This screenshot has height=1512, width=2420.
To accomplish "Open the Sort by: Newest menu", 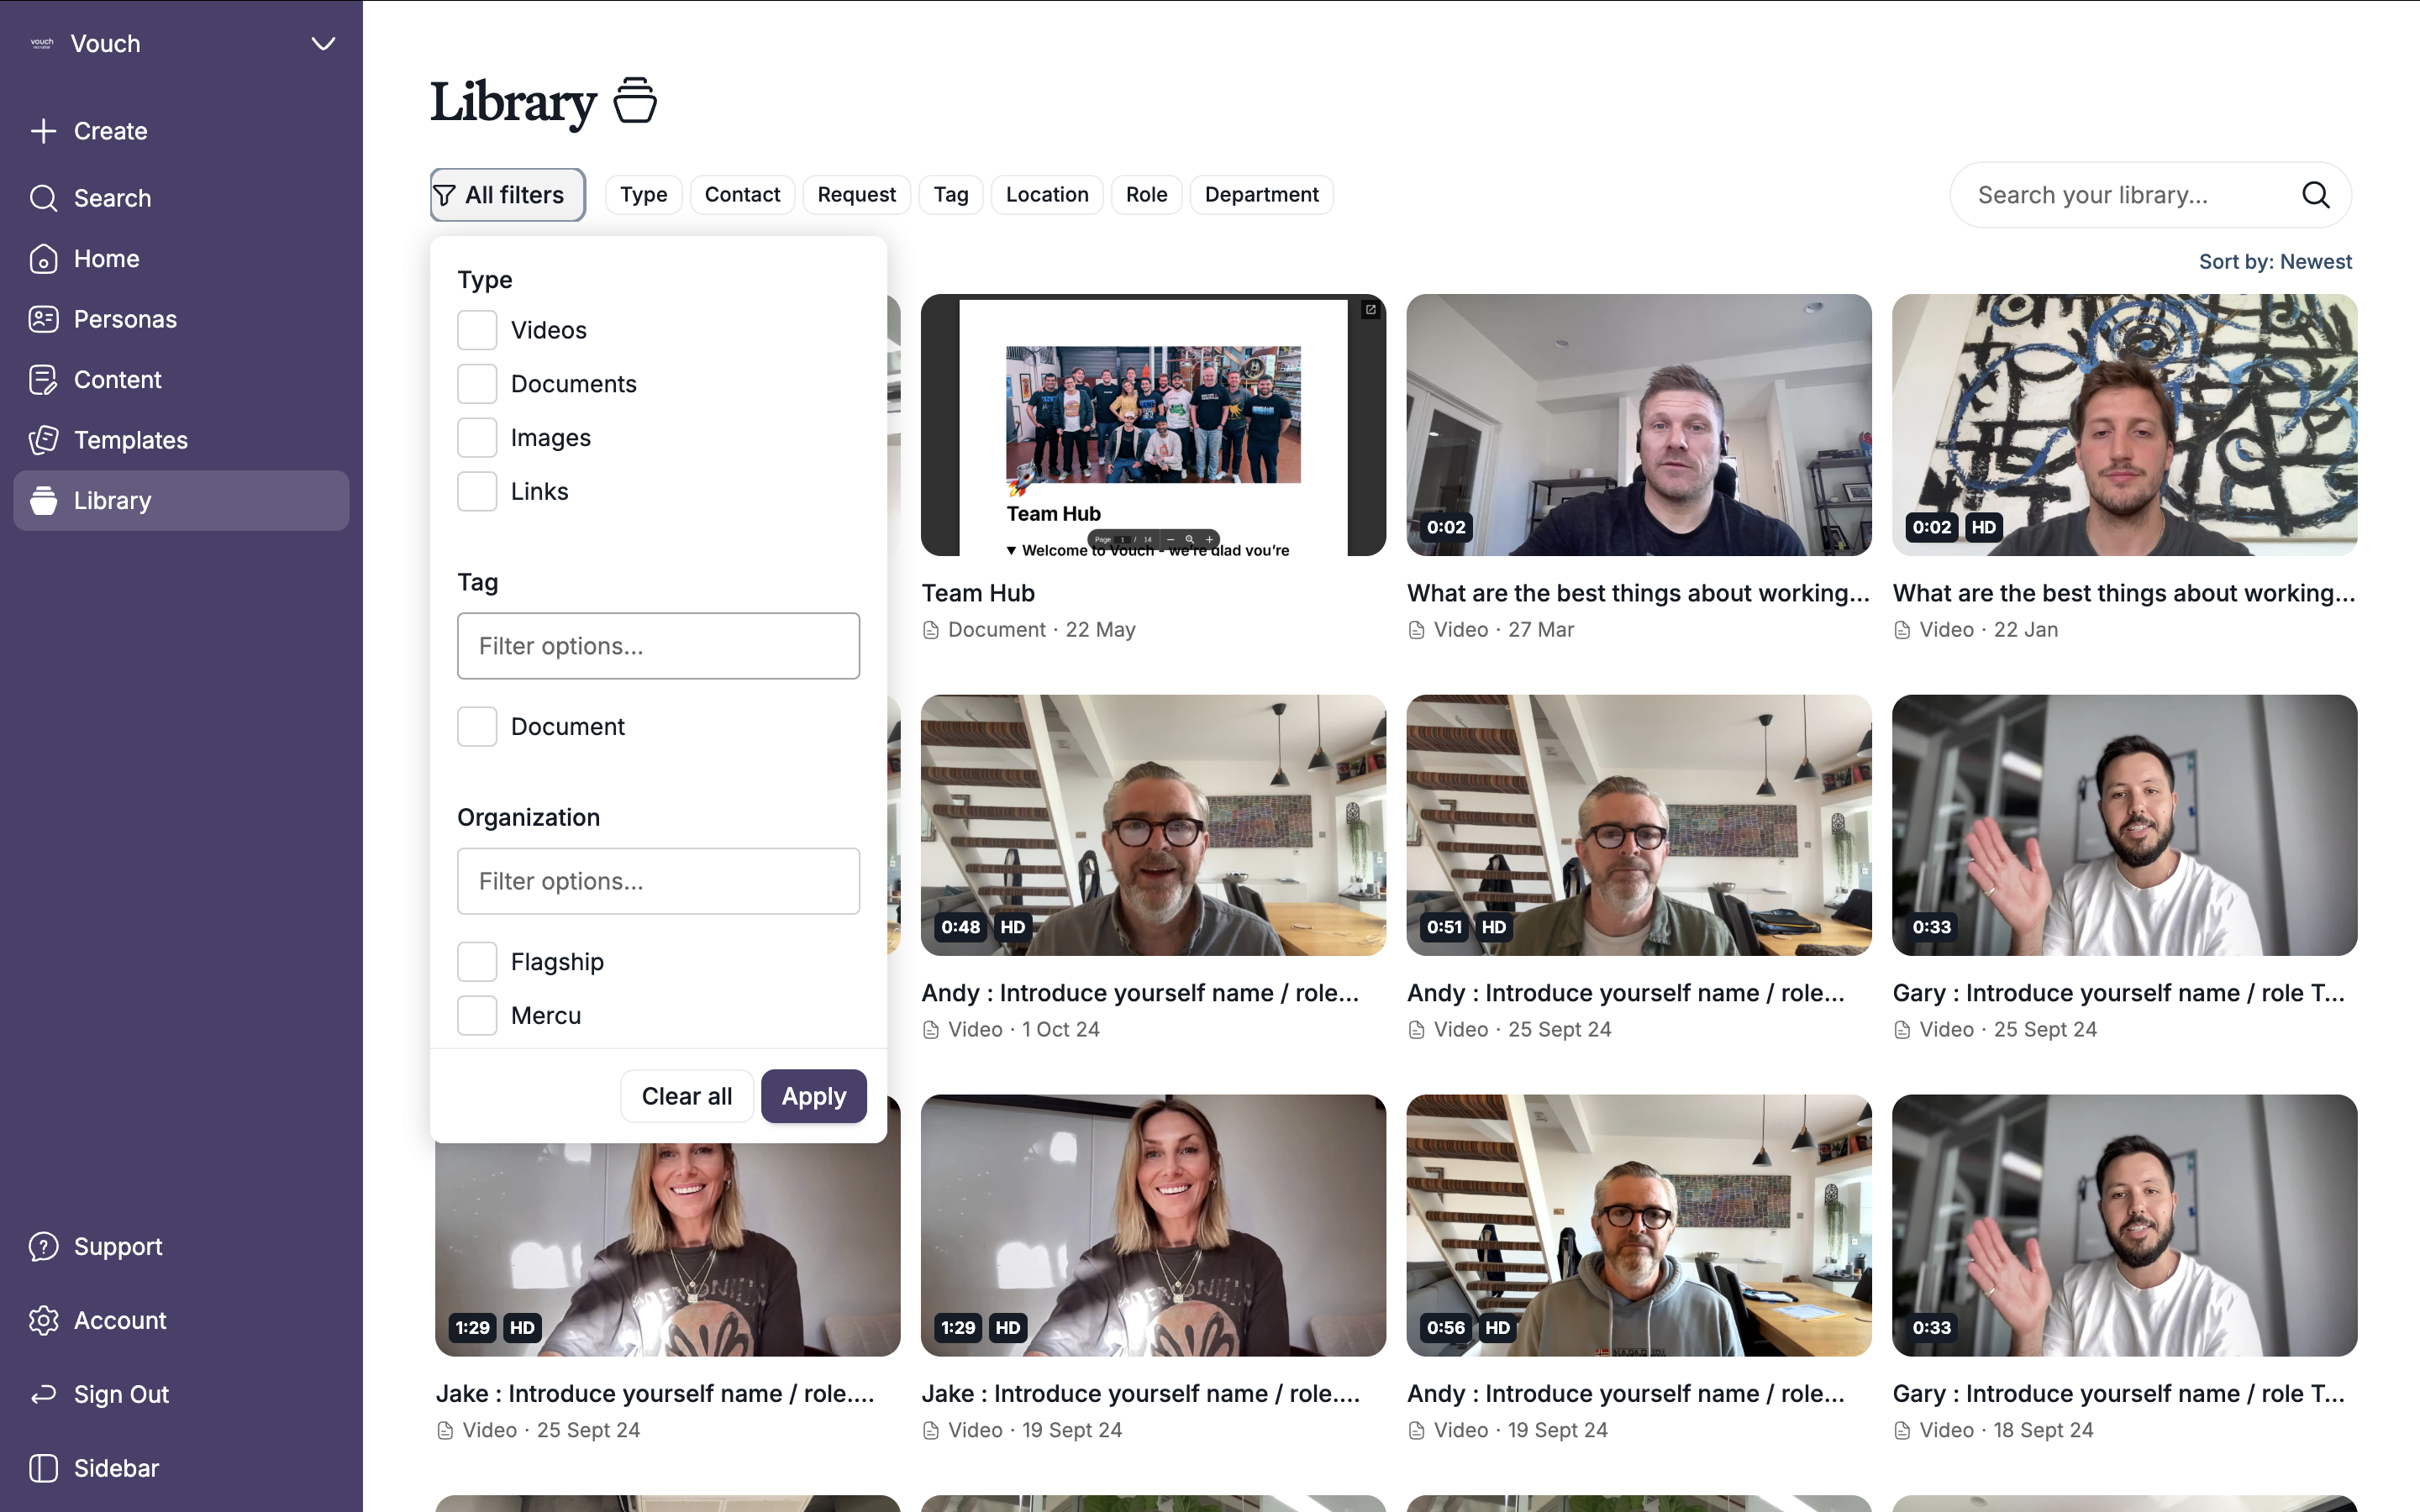I will [2275, 262].
